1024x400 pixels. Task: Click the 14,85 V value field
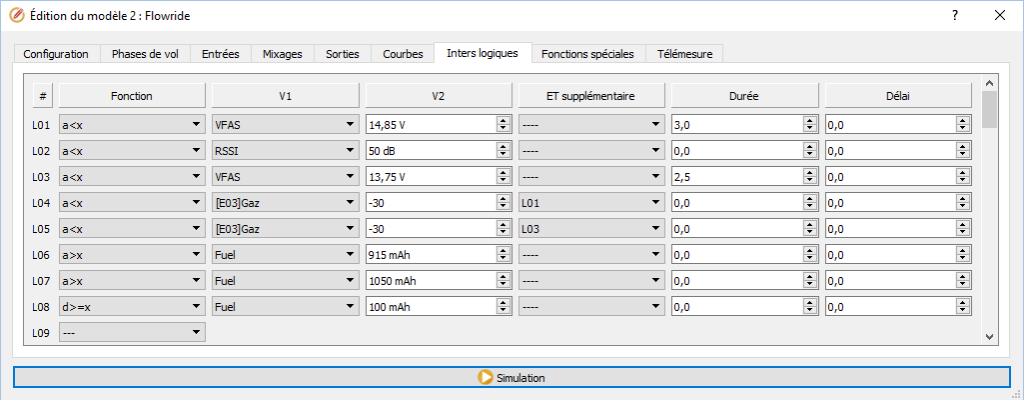tap(430, 125)
